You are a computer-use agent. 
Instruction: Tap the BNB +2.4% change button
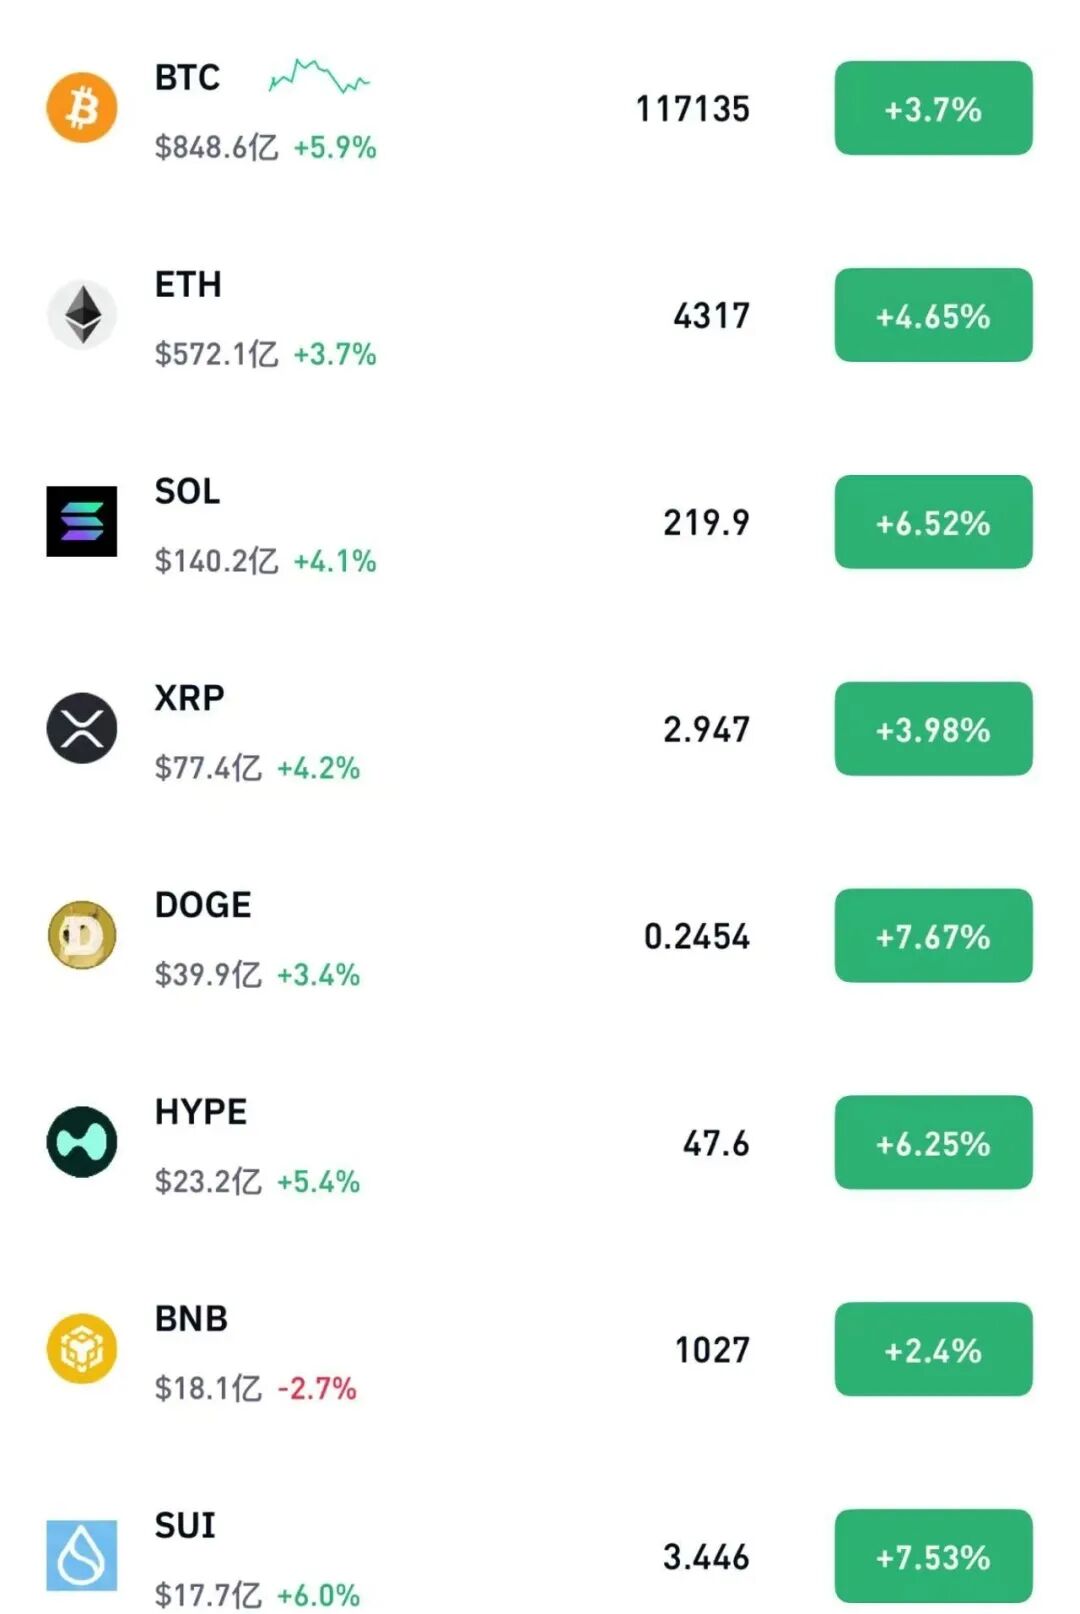point(933,1350)
